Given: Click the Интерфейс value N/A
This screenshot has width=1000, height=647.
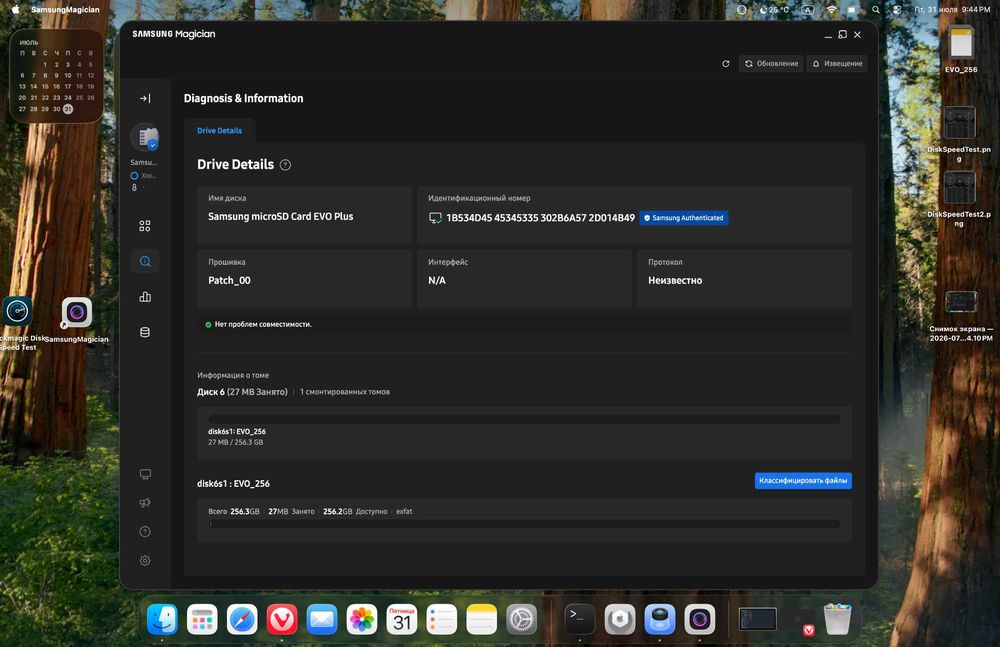Looking at the screenshot, I should (x=437, y=280).
